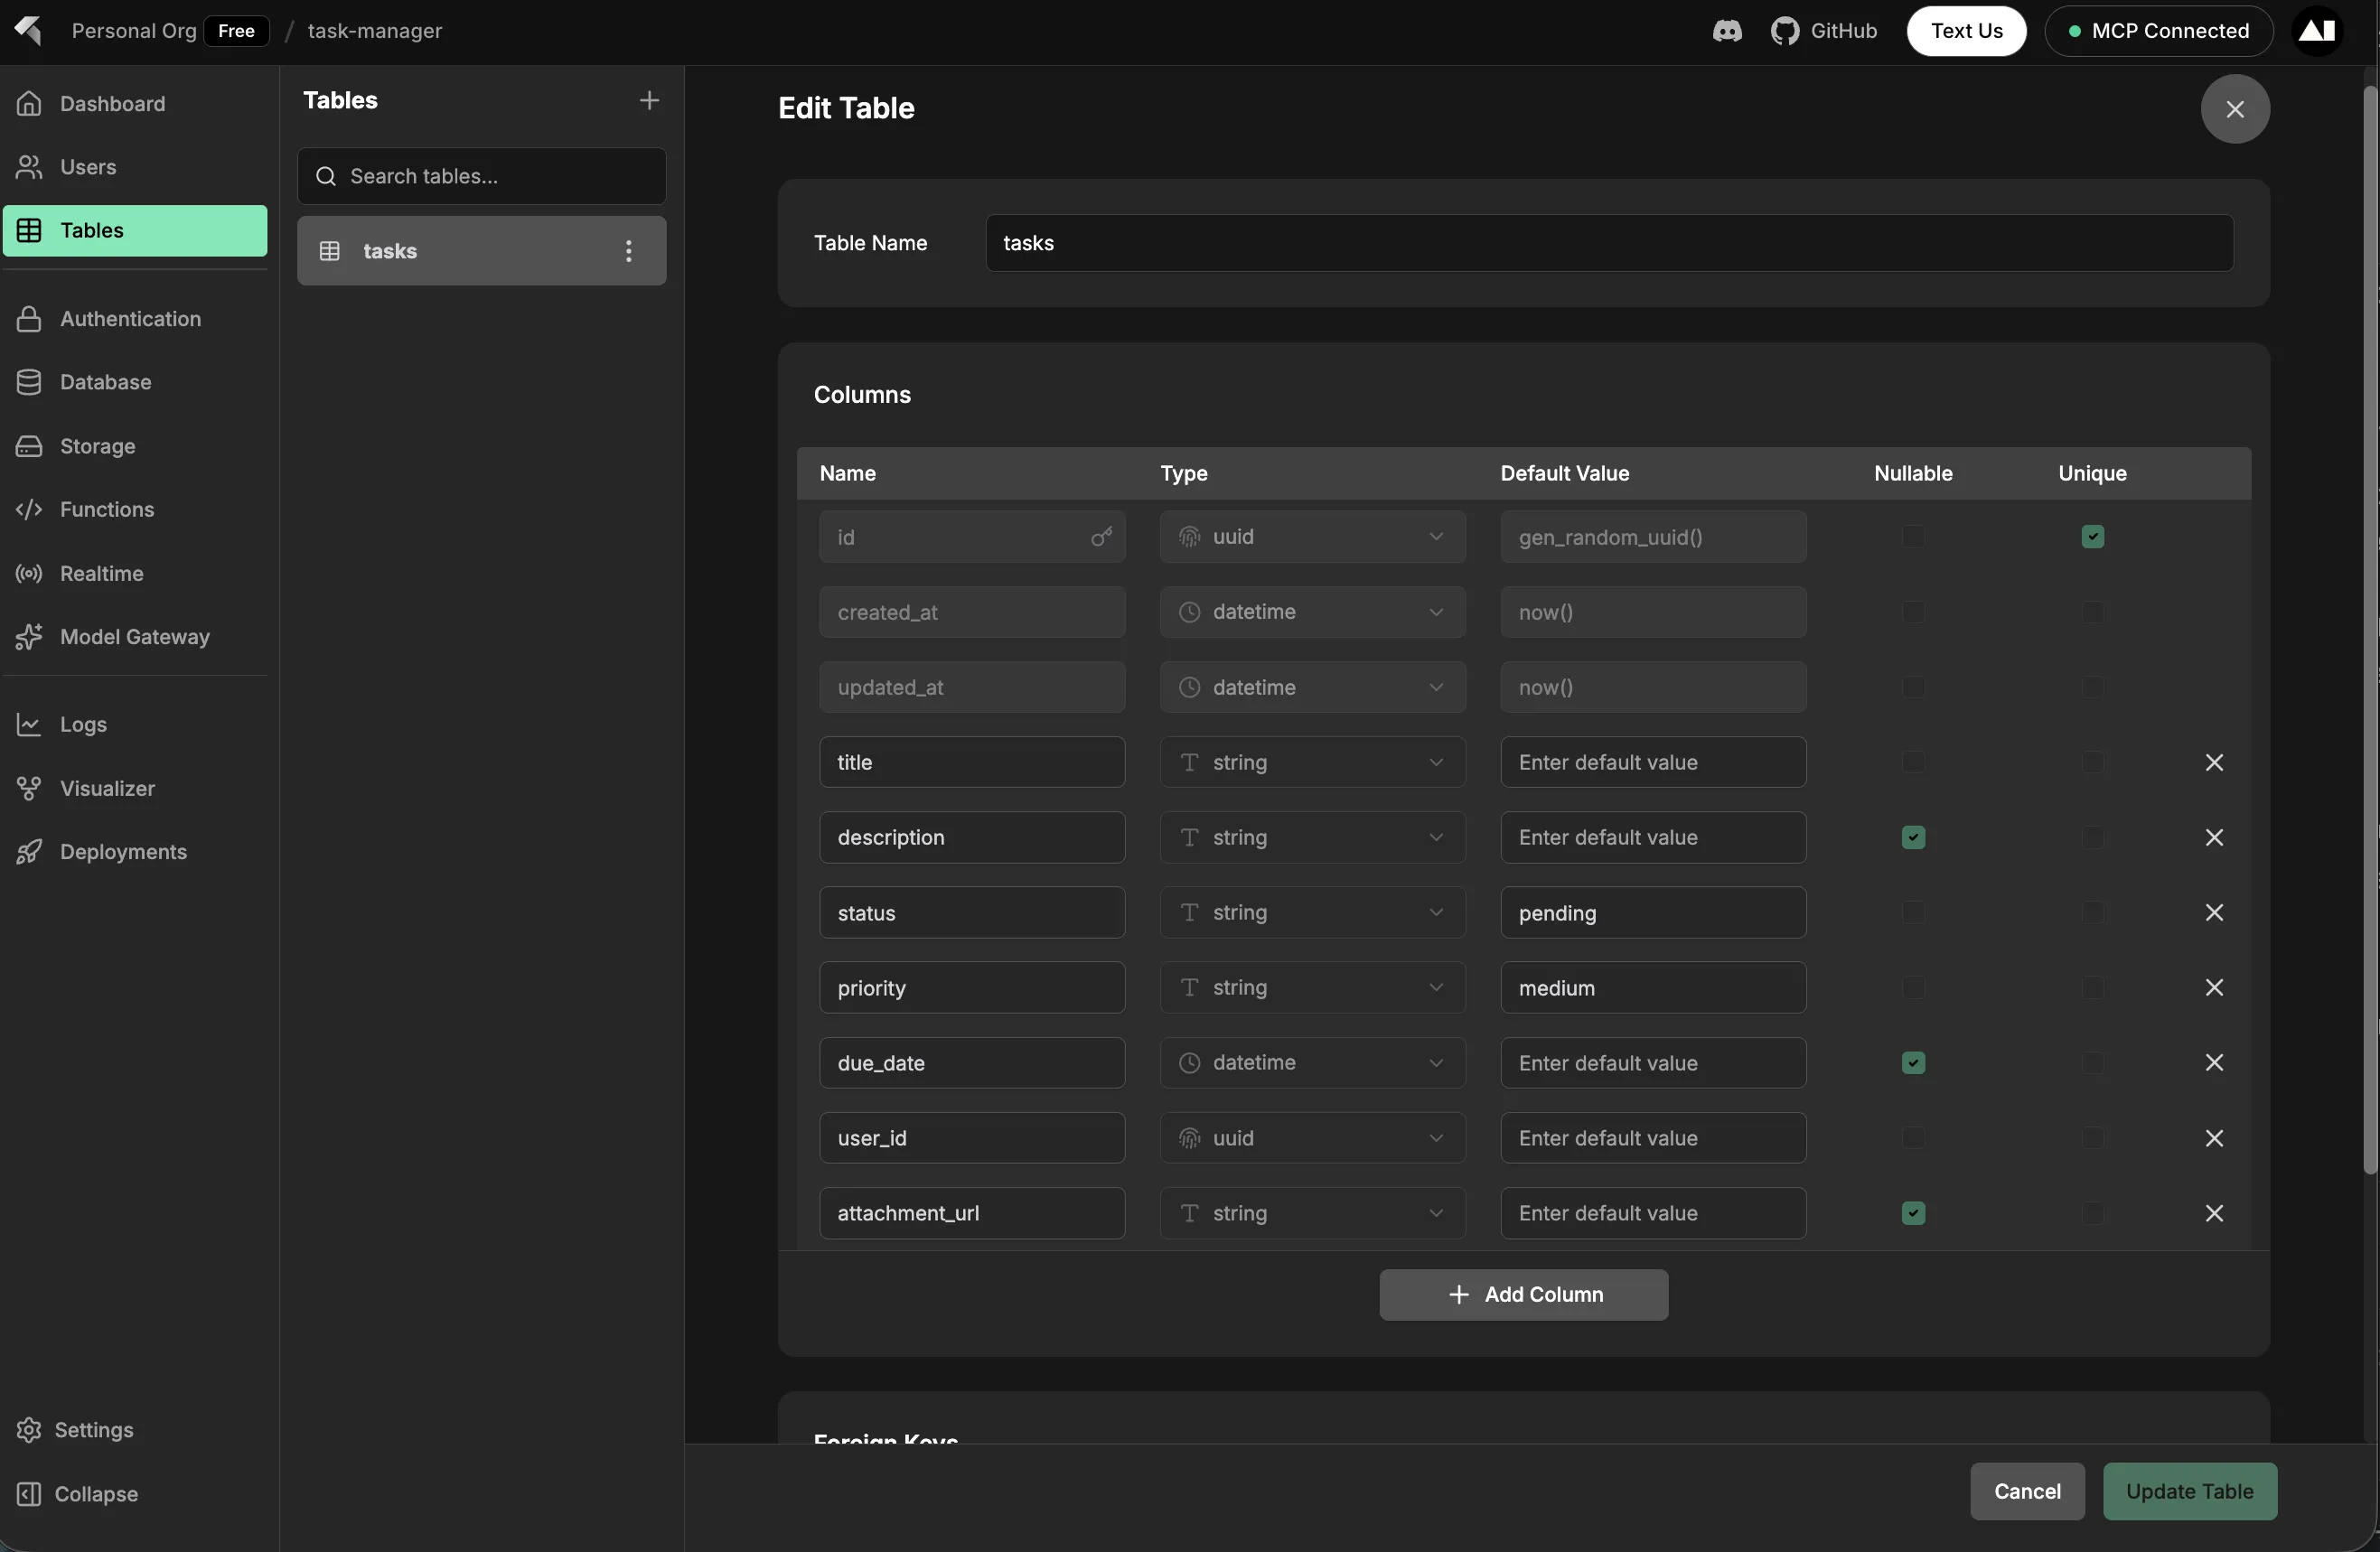
Task: Toggle Nullable for priority column
Action: point(1913,987)
